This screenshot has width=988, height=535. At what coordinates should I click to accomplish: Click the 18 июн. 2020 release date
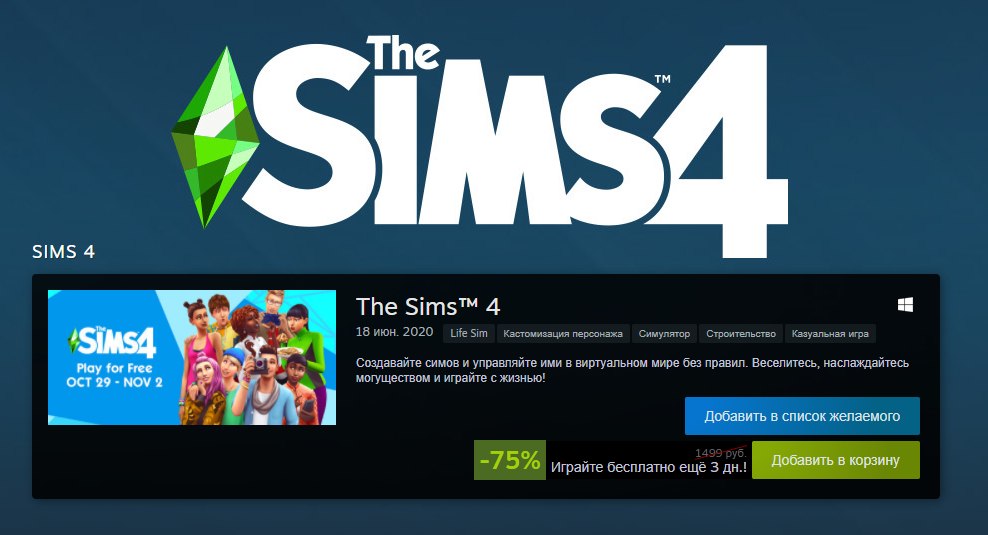(x=394, y=332)
